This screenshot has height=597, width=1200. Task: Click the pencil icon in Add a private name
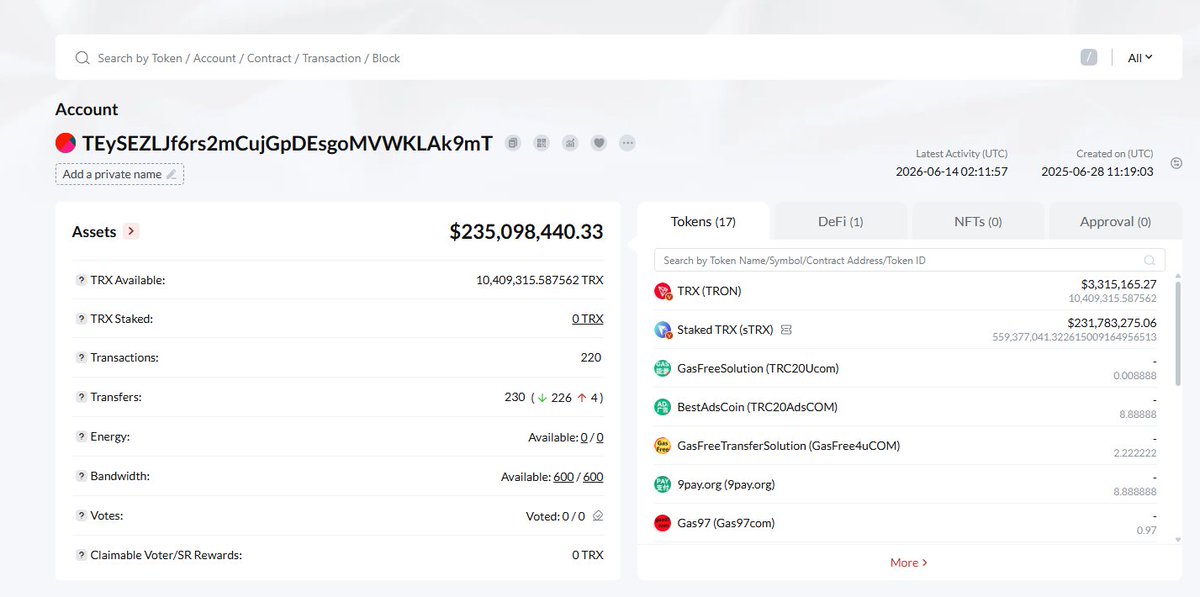[x=171, y=174]
